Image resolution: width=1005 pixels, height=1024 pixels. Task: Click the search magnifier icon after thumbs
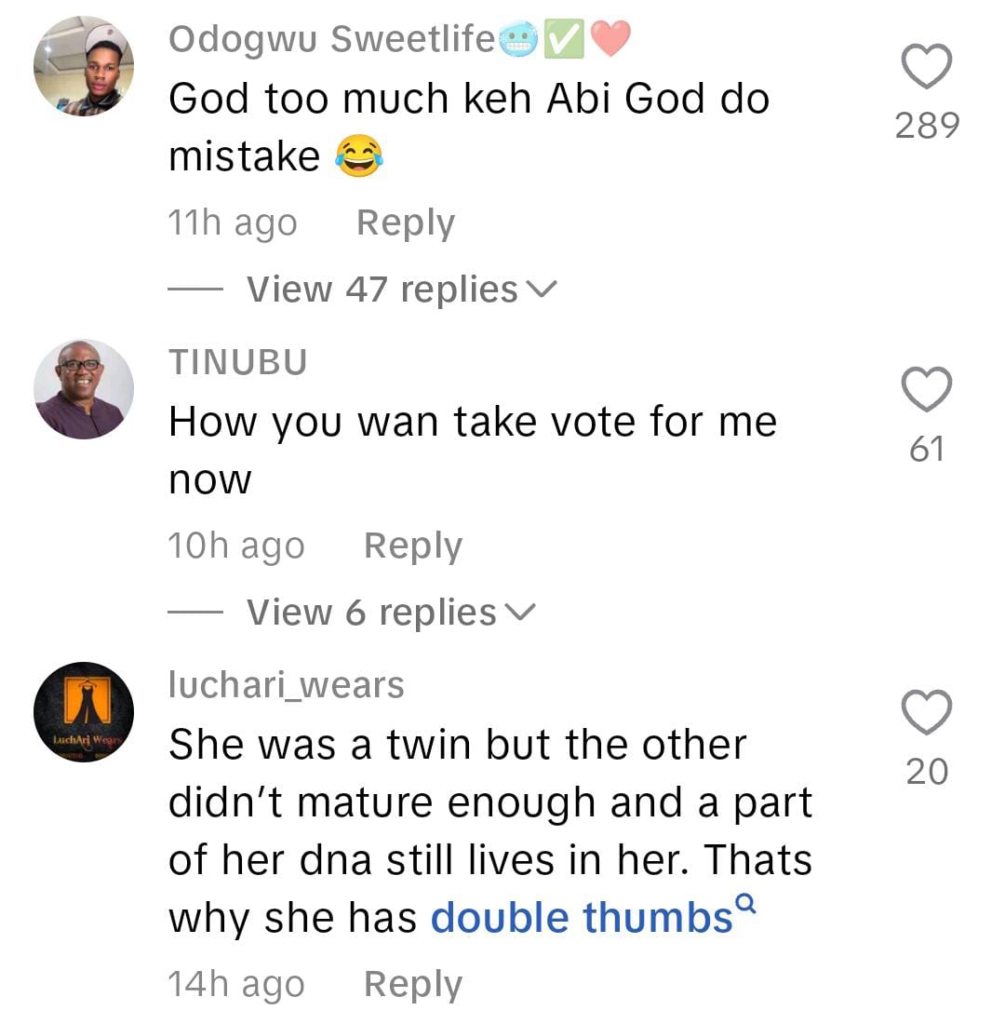(745, 903)
